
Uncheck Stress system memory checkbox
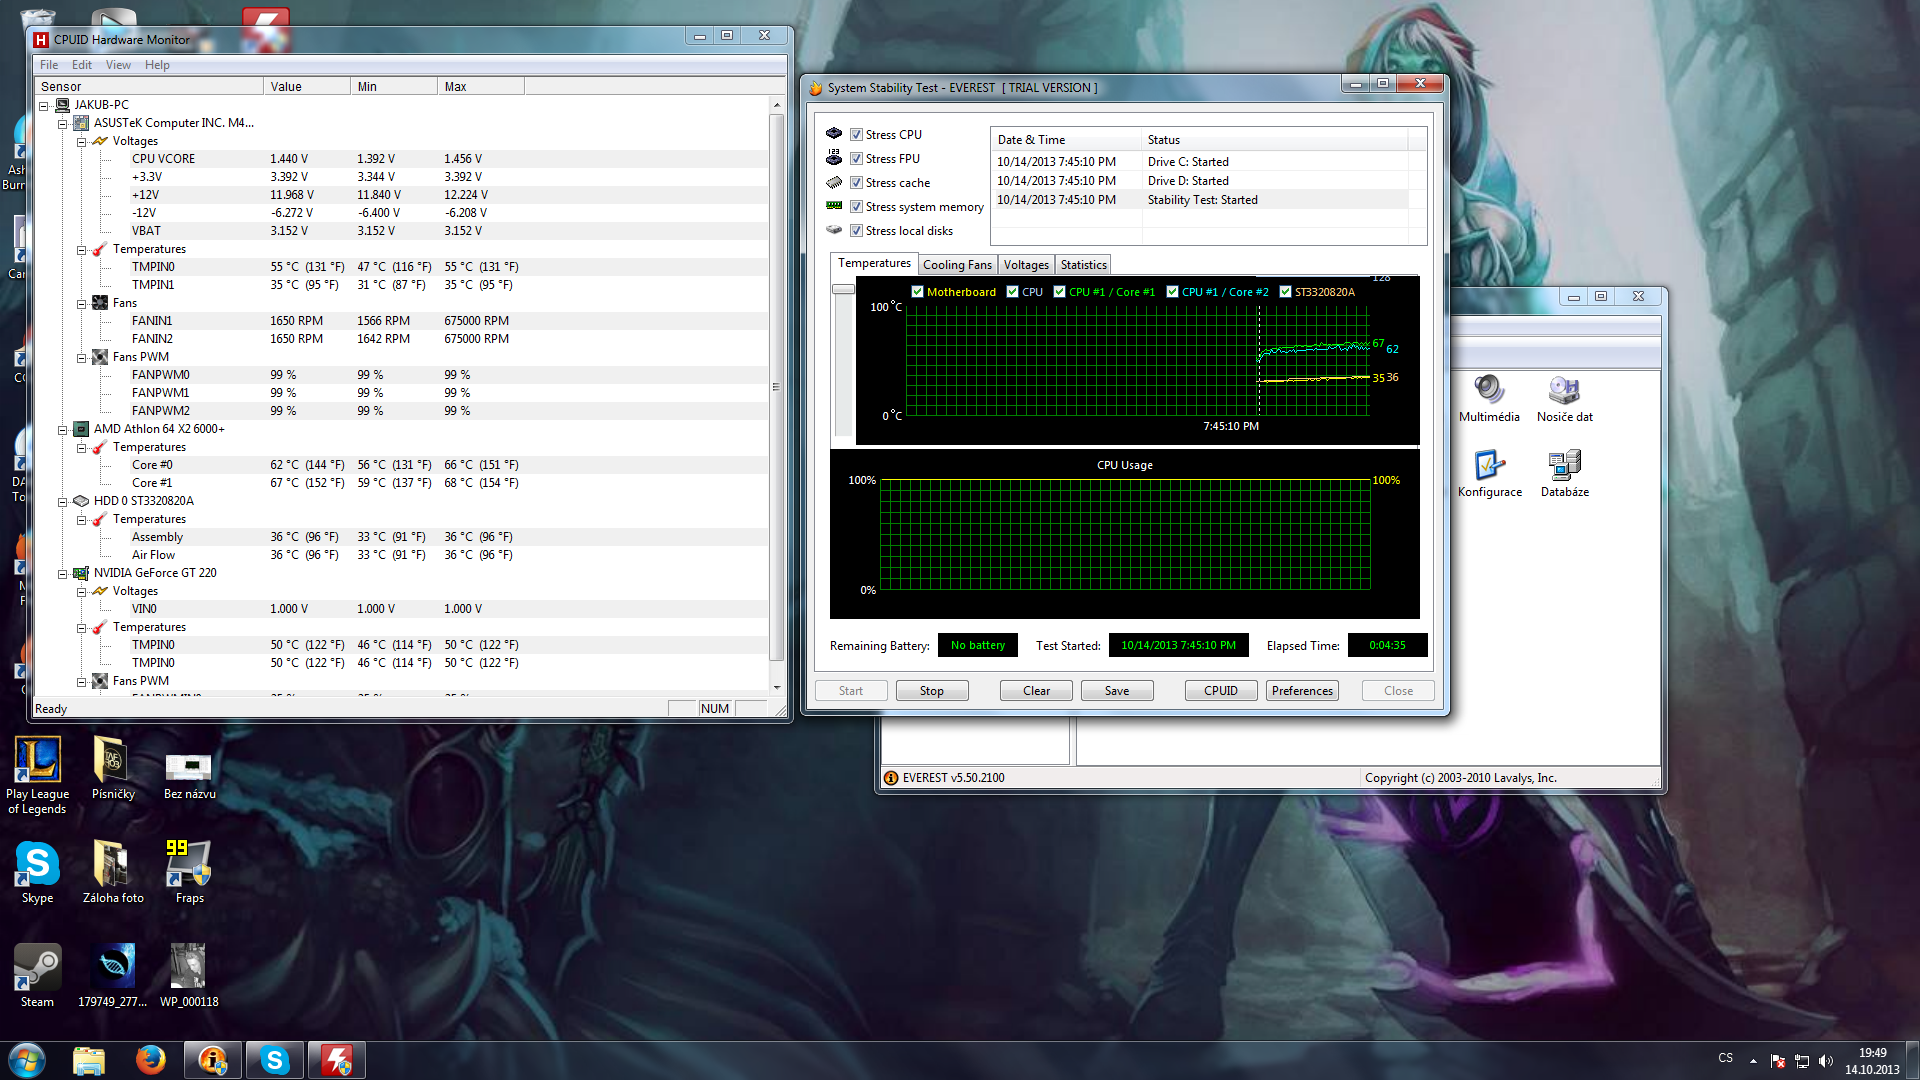(x=856, y=207)
